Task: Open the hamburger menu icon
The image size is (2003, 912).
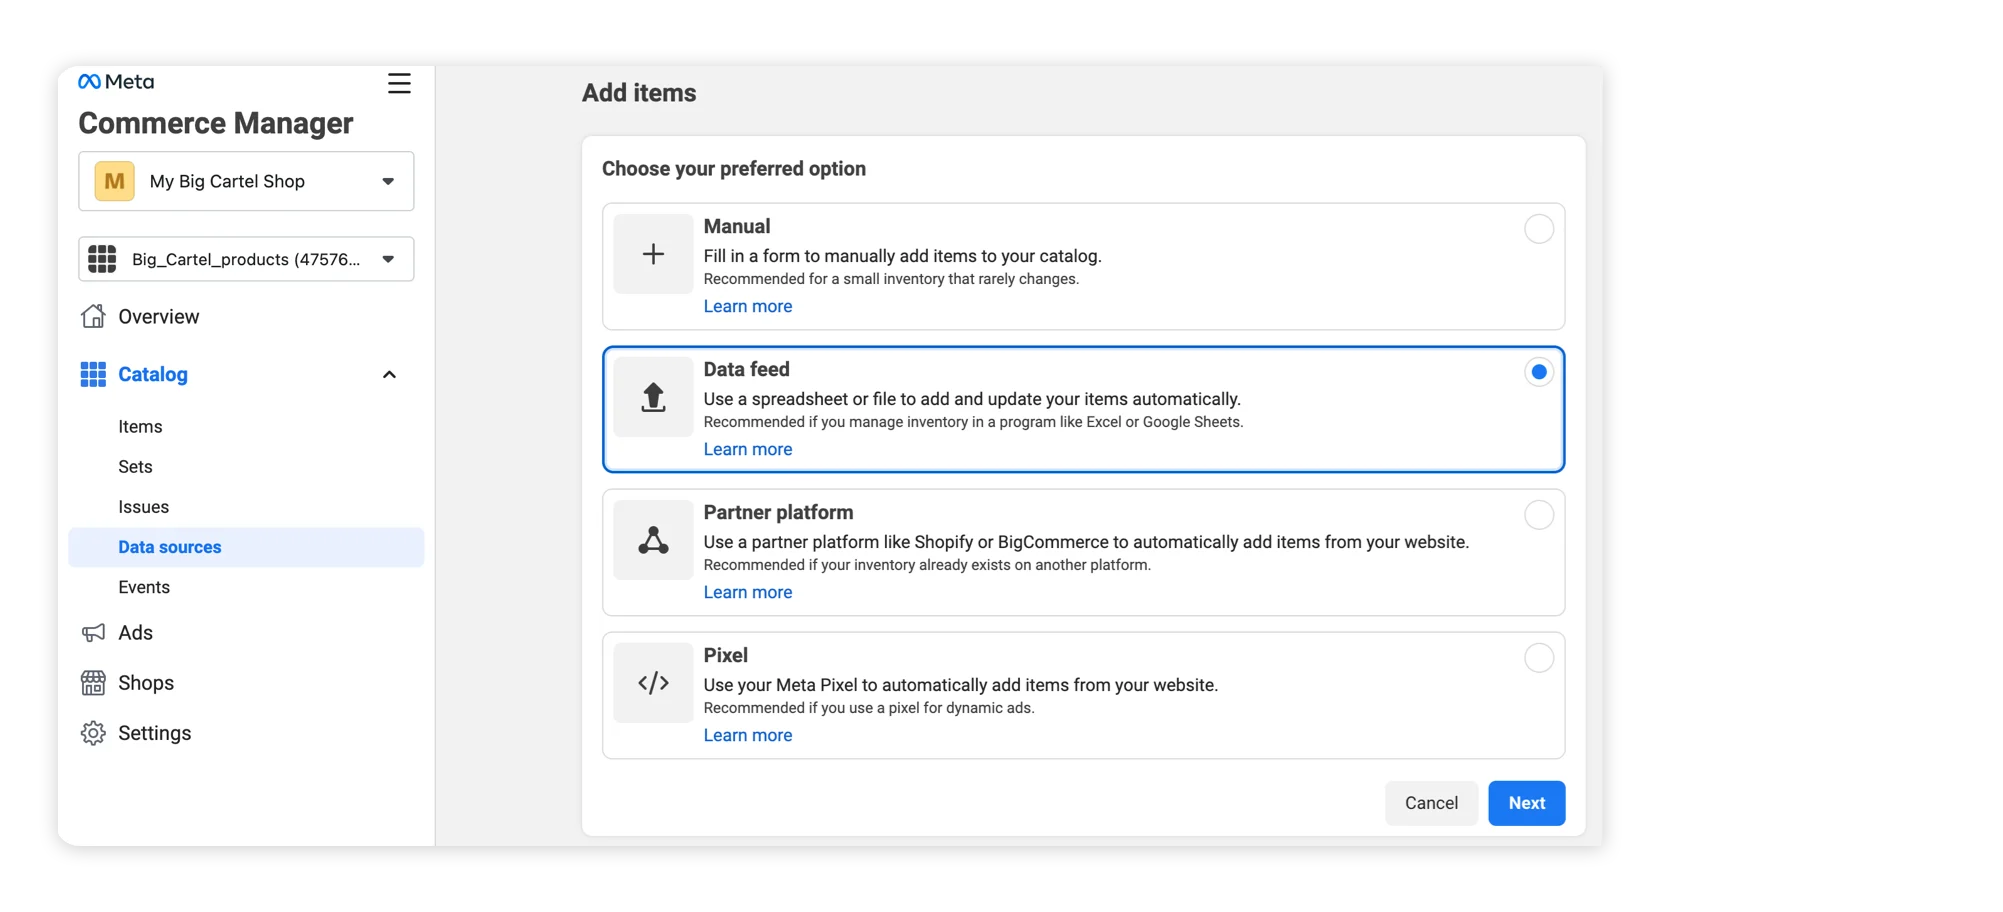Action: 399,83
